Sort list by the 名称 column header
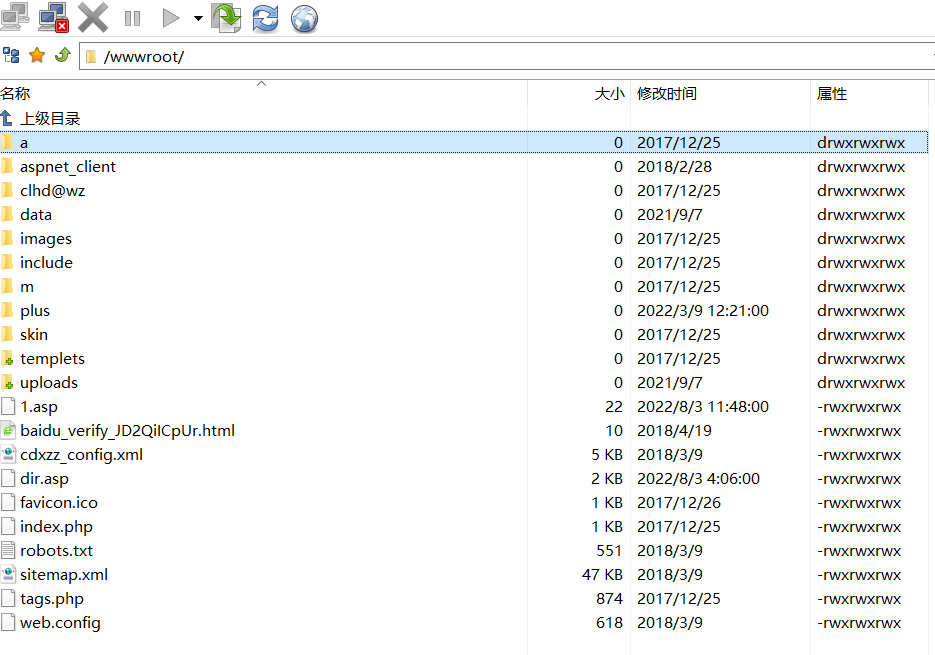This screenshot has height=655, width=935. tap(16, 94)
